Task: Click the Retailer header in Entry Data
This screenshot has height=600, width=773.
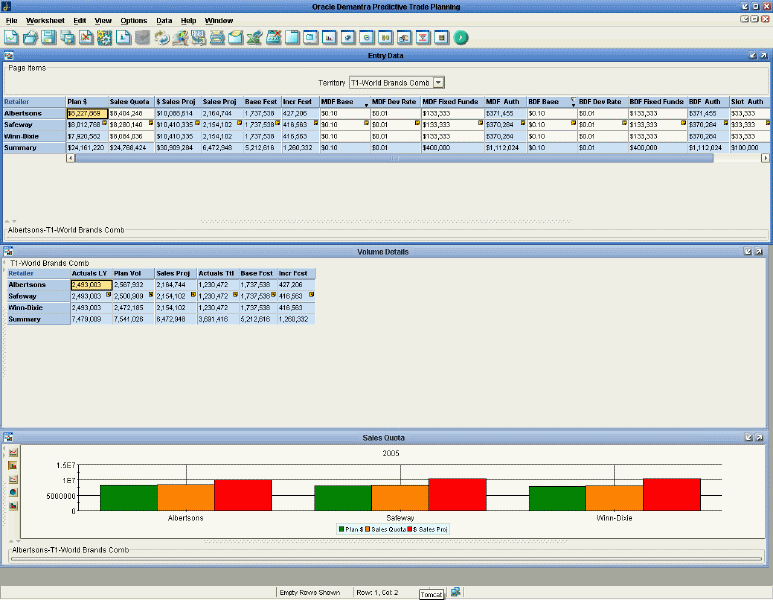Action: (35, 102)
